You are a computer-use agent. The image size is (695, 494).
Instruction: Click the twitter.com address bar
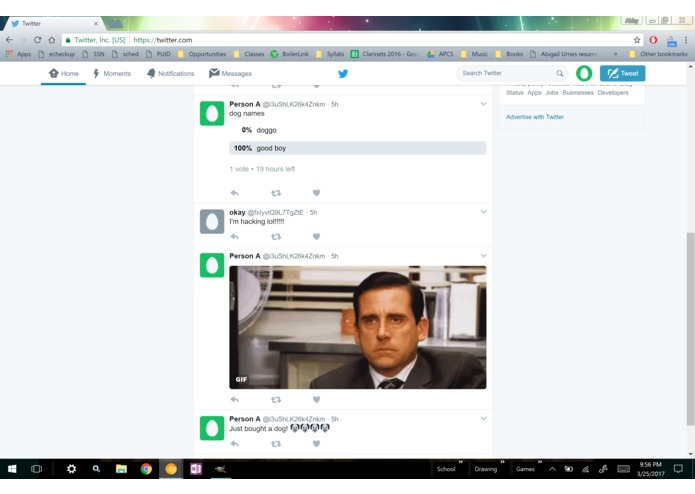(352, 40)
